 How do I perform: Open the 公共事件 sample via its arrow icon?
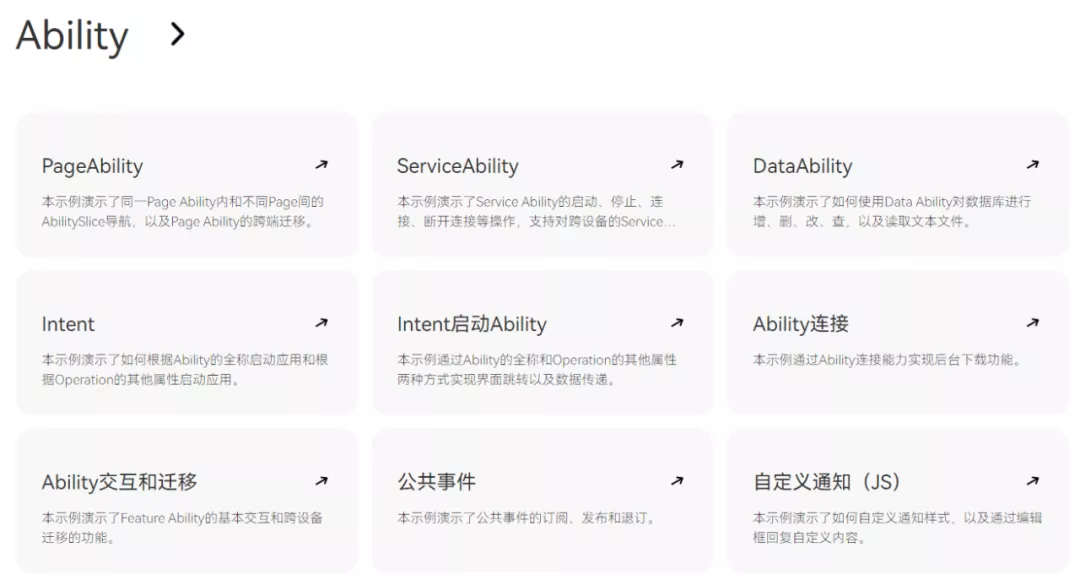click(677, 480)
